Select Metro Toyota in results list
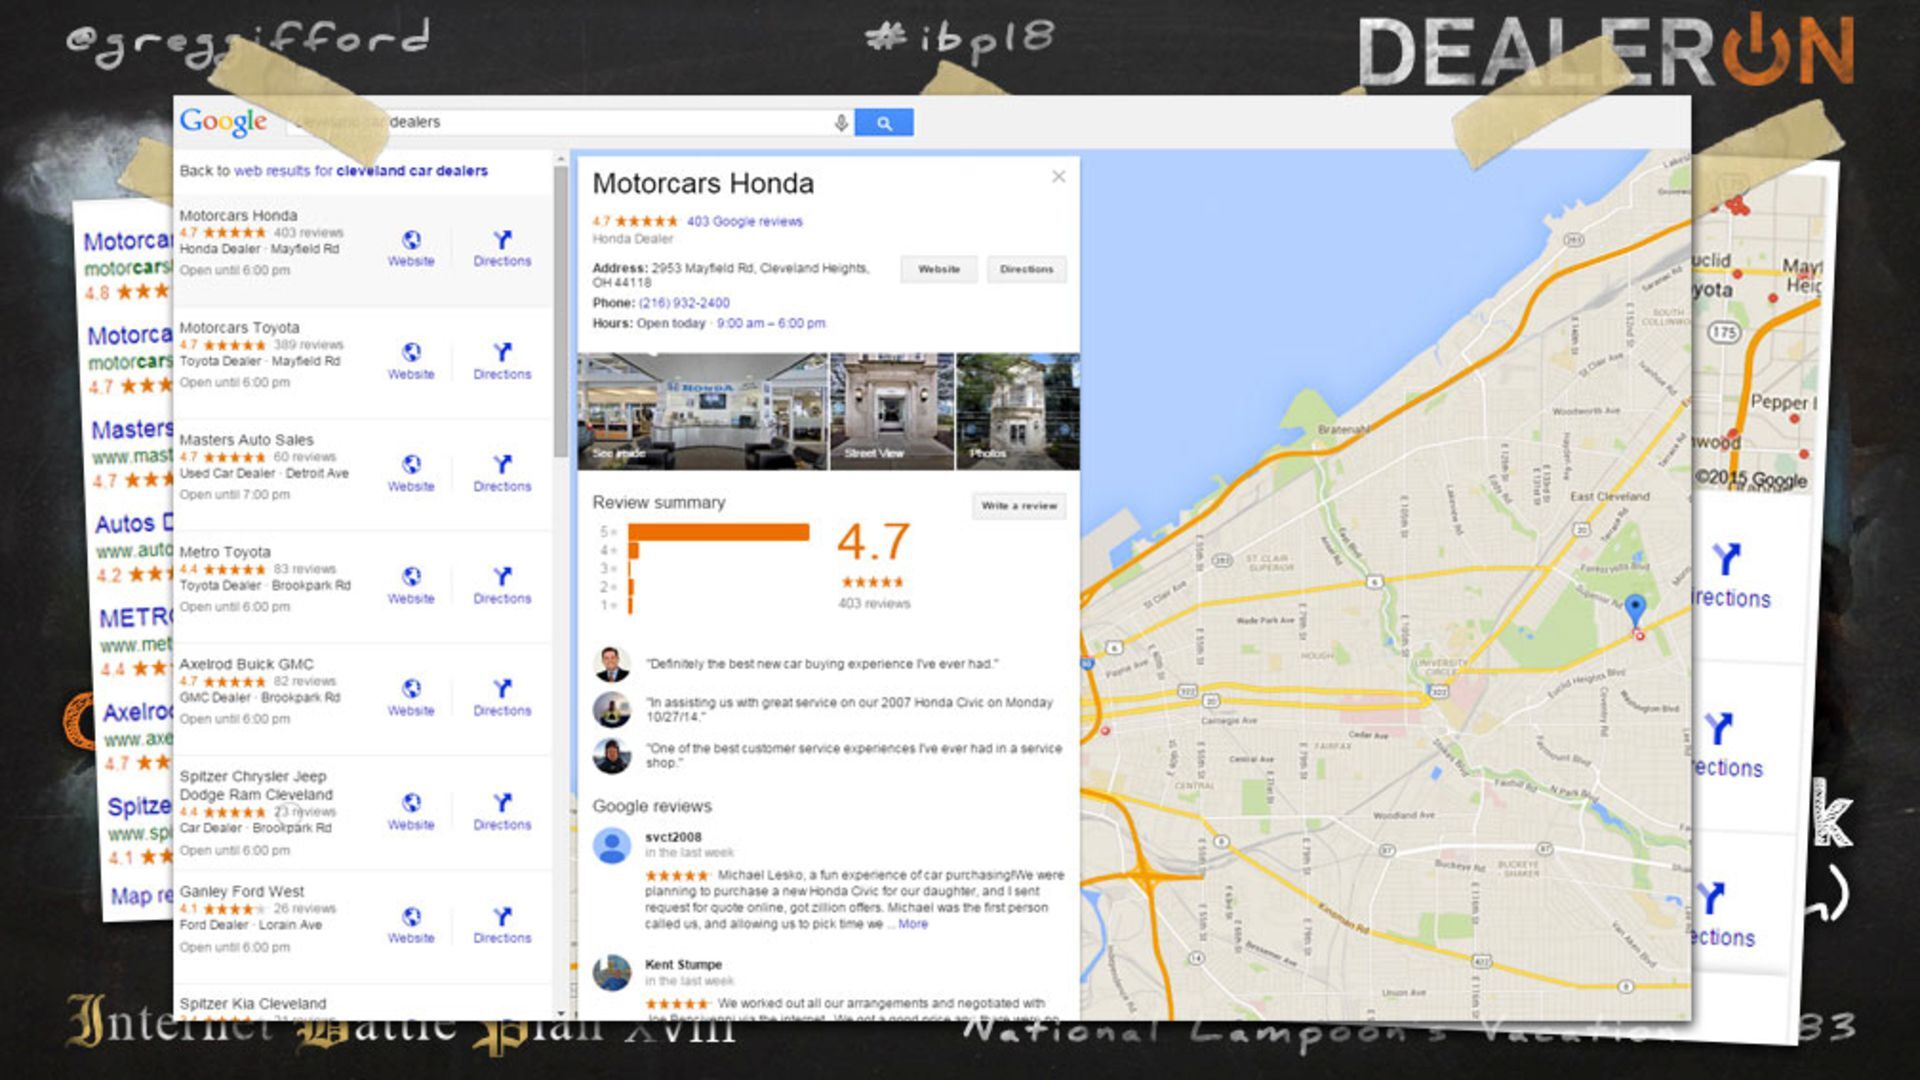 pos(225,551)
